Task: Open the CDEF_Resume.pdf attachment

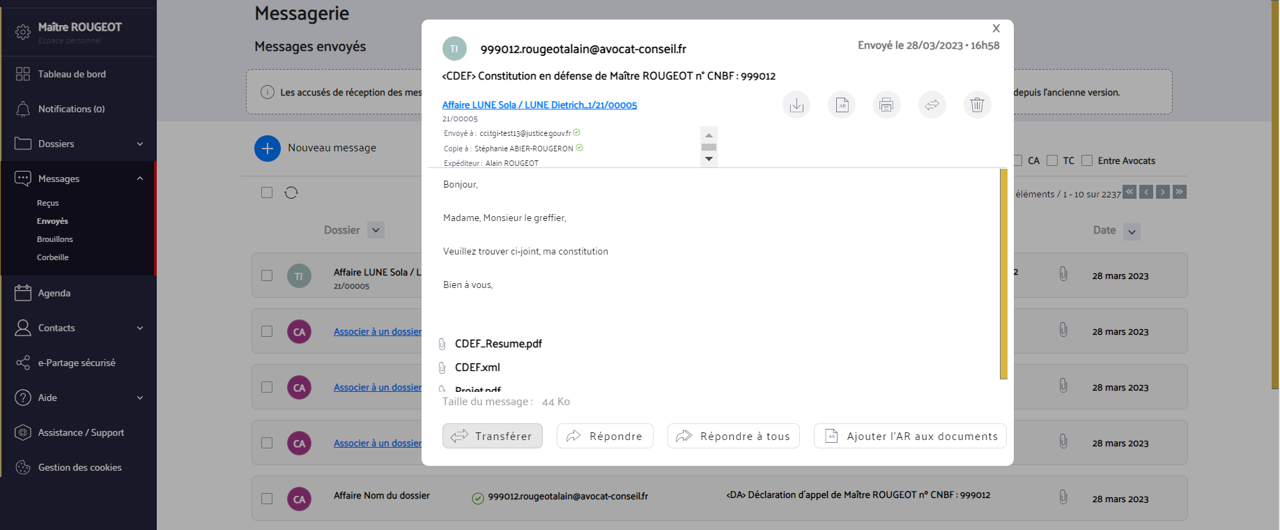Action: coord(498,344)
